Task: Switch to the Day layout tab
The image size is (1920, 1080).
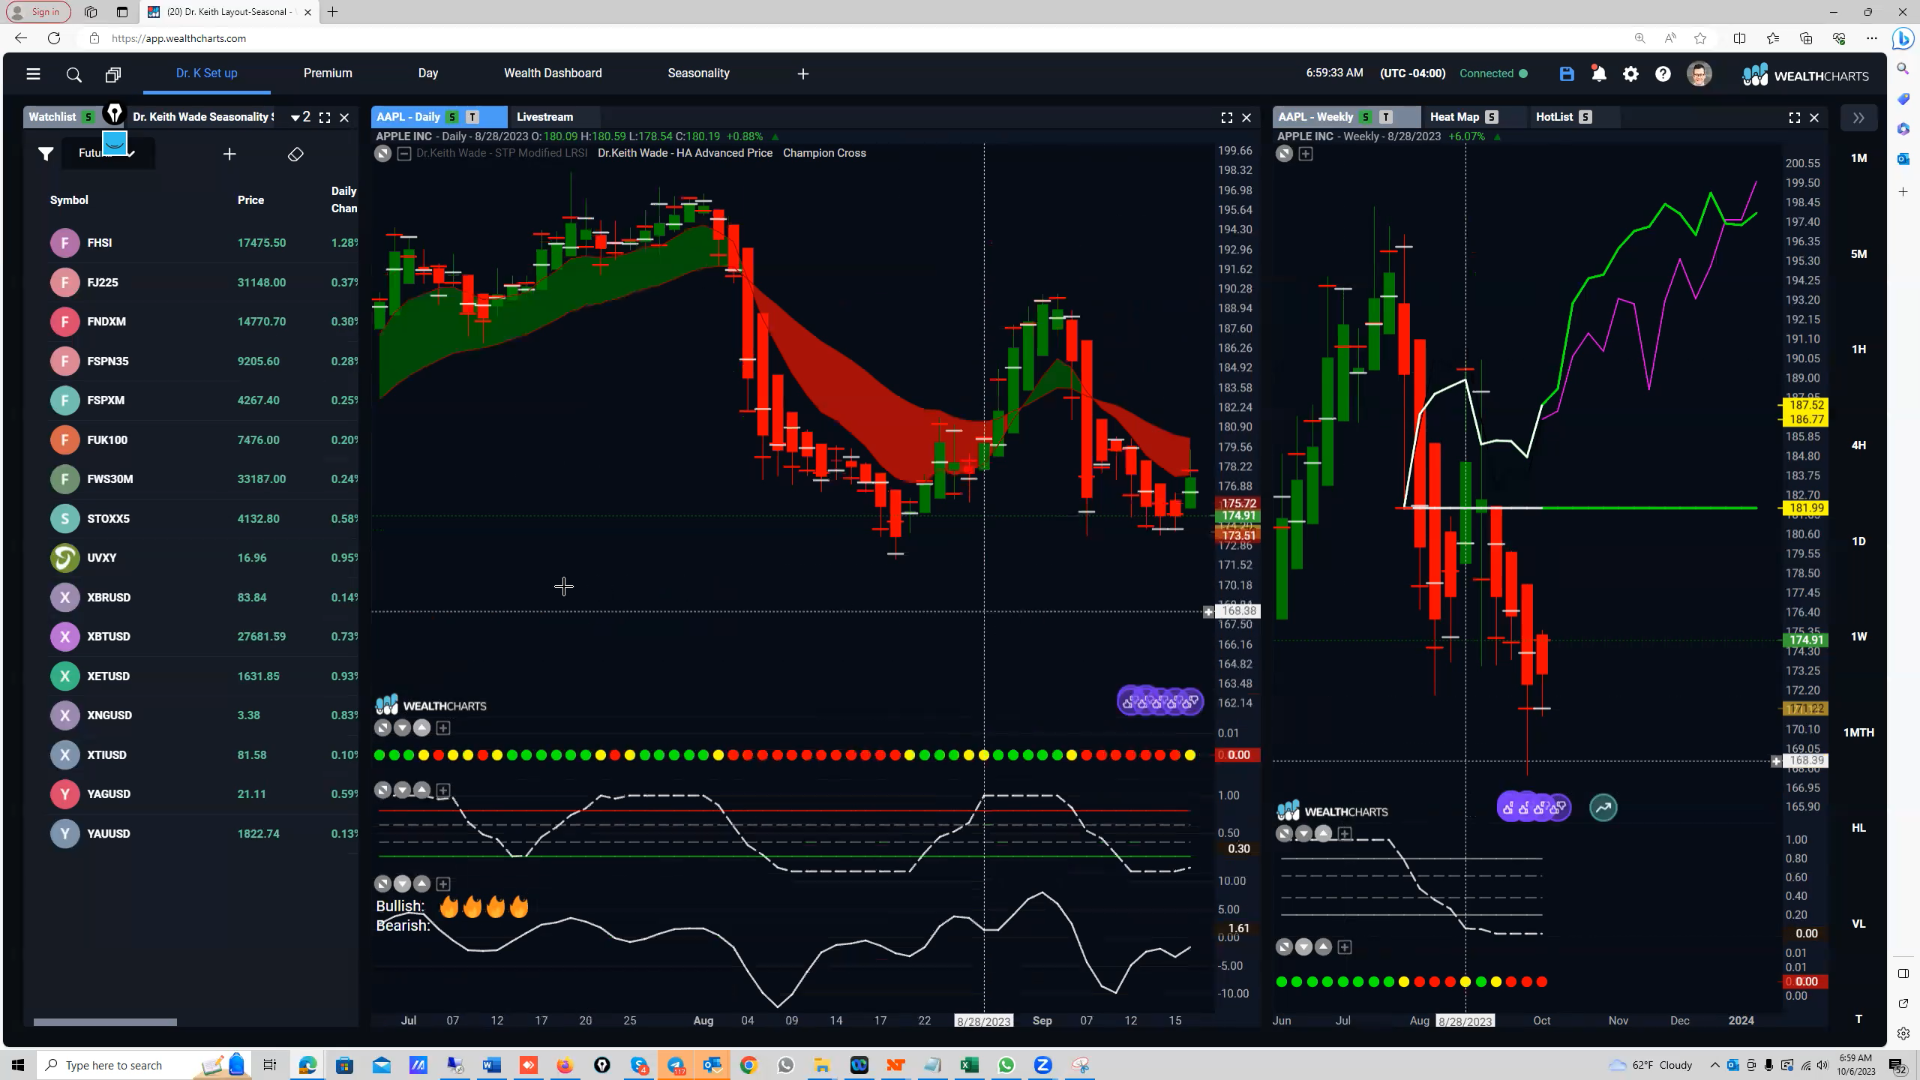Action: click(428, 74)
